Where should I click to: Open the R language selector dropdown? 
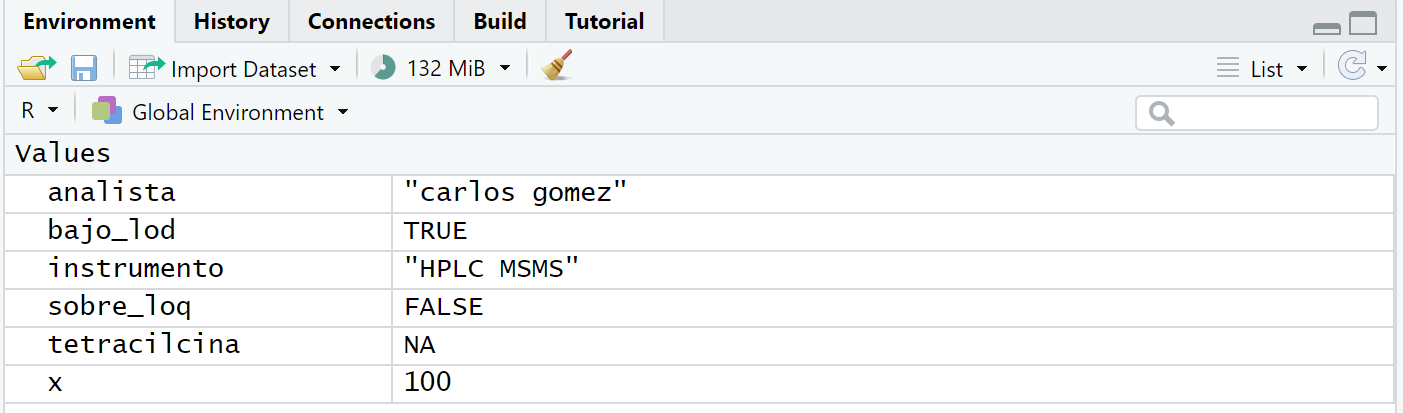tap(40, 111)
